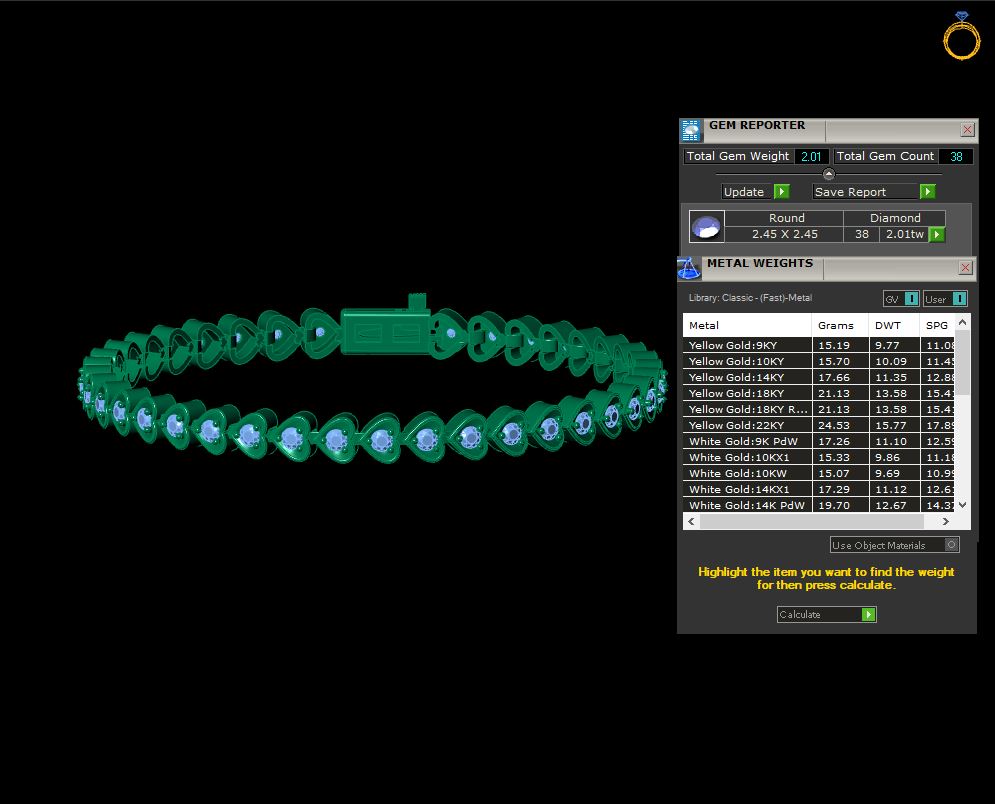Screen dimensions: 995x804
Task: Select the White Gold:9K PdW row
Action: pos(819,441)
